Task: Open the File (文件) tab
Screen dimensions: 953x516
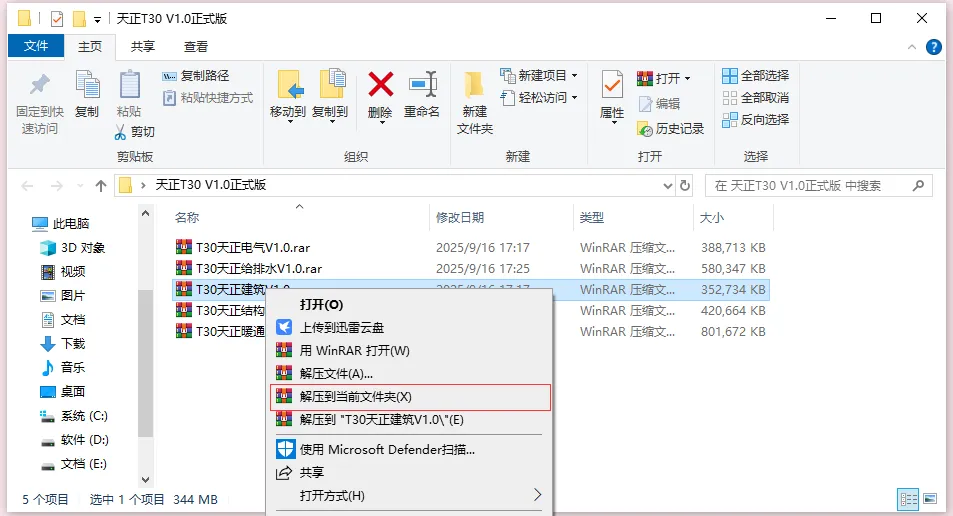Action: [36, 46]
